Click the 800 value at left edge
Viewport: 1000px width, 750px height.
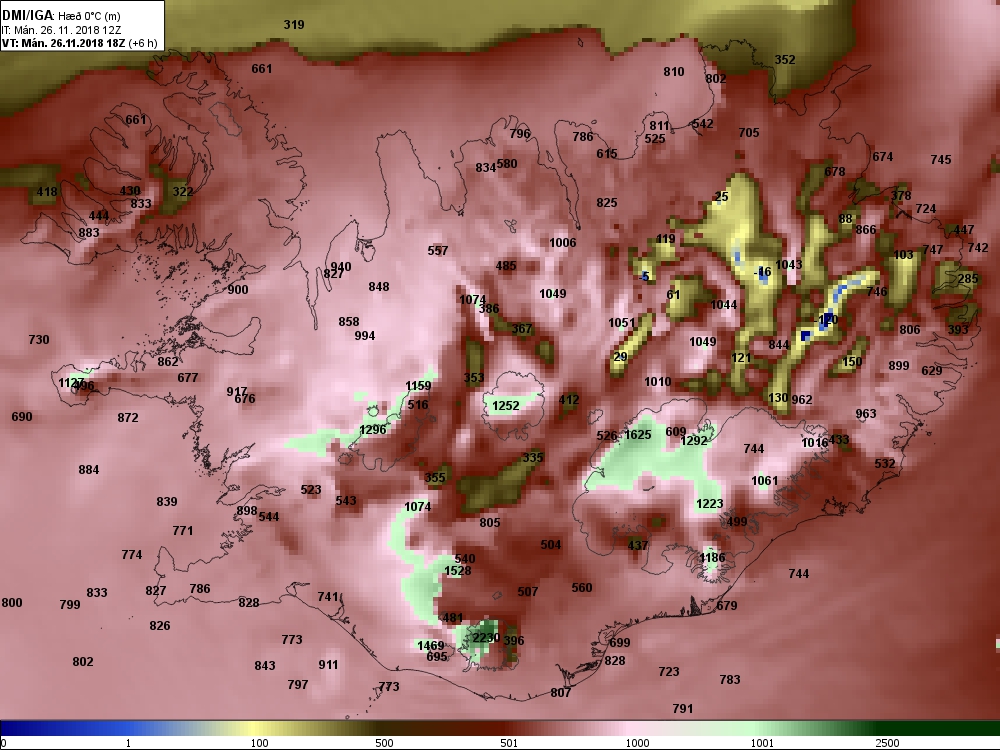[x=12, y=603]
